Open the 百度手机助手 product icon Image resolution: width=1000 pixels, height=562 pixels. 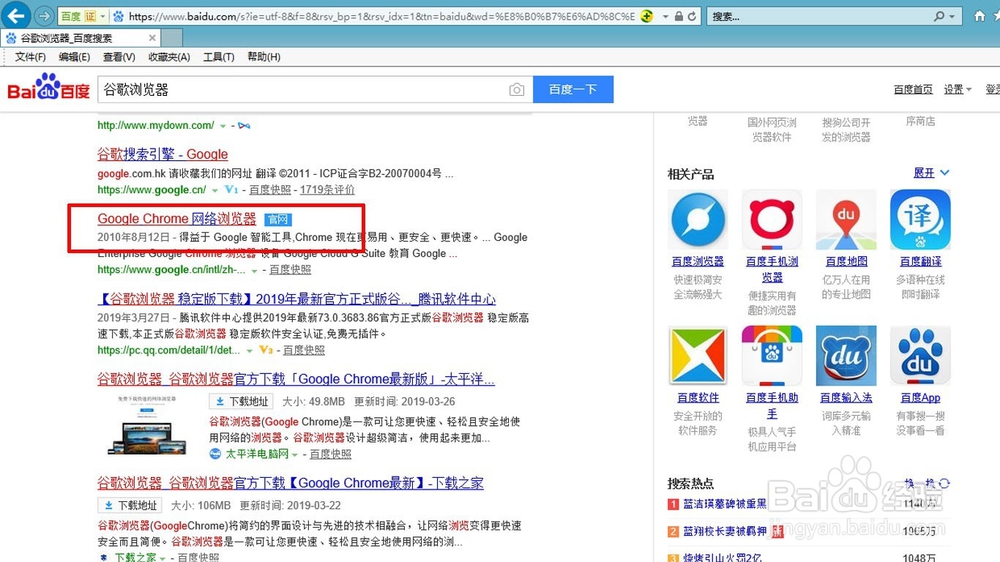[772, 355]
